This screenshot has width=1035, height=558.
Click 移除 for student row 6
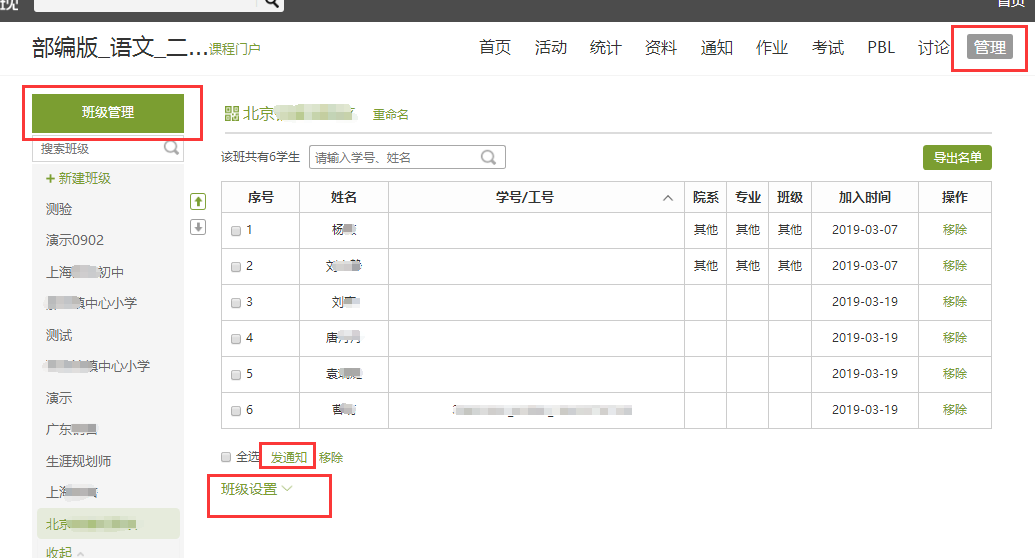coord(954,409)
